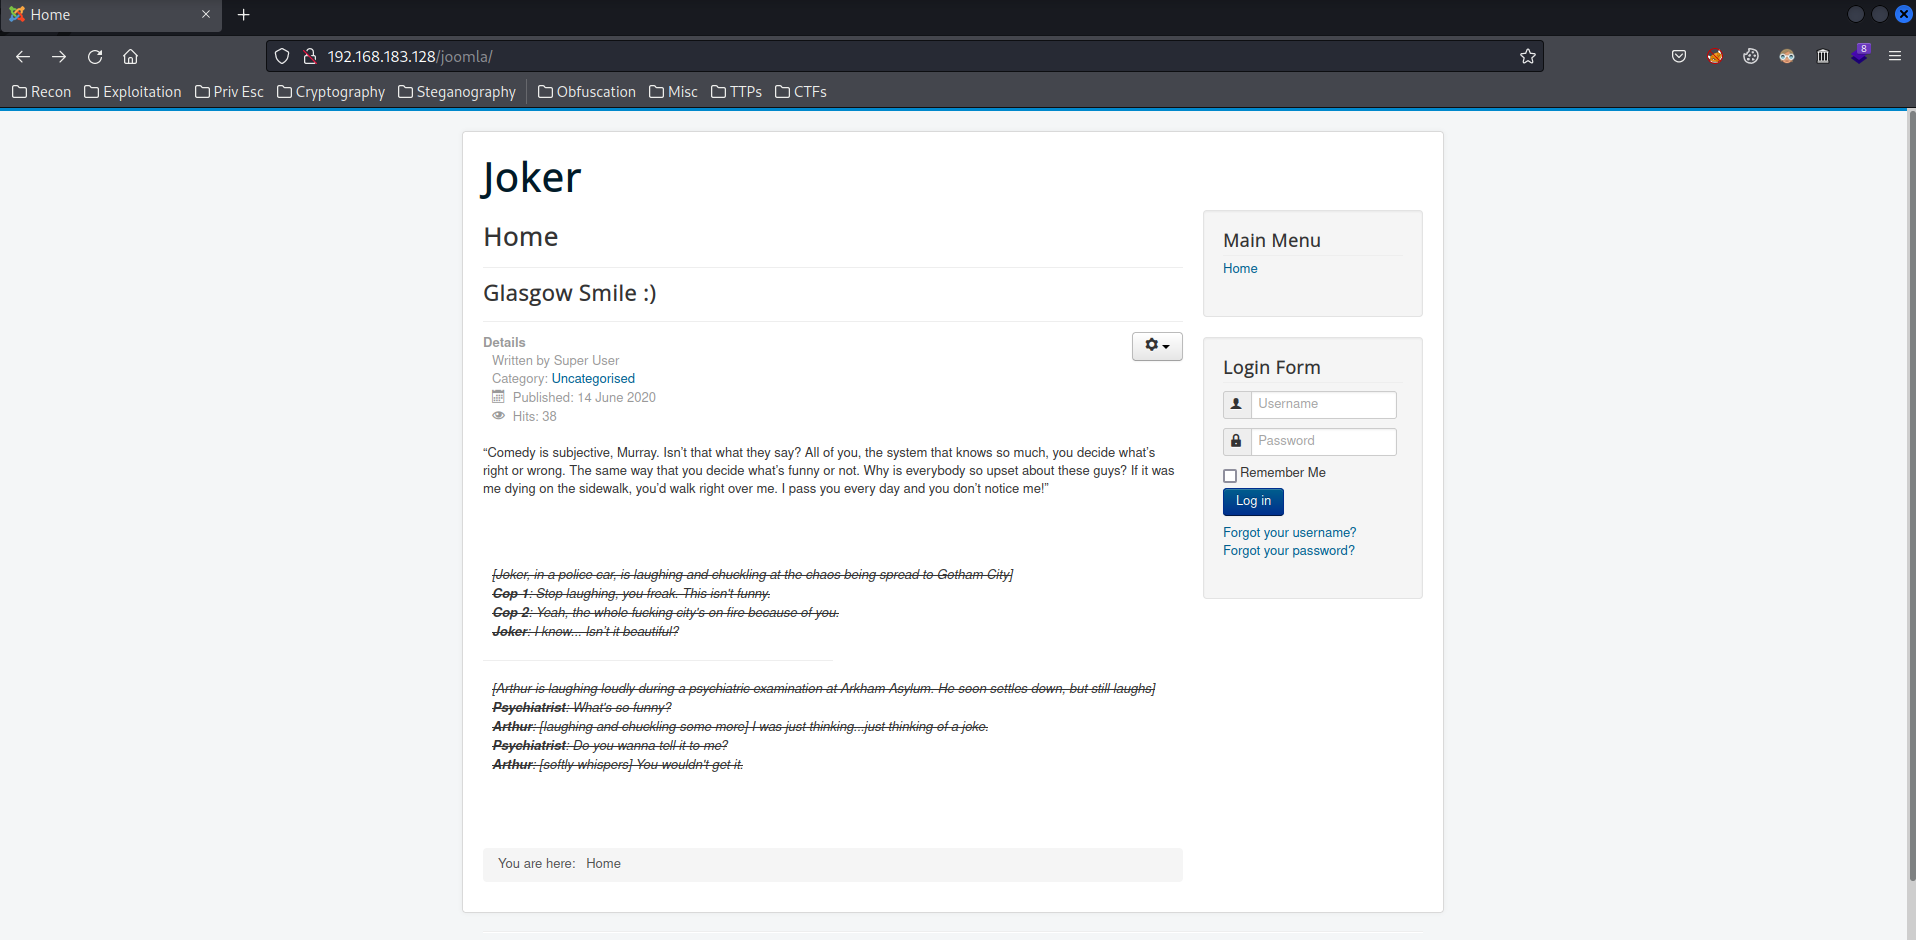Click the Published 14 June 2020 text
The height and width of the screenshot is (940, 1916).
coord(584,398)
